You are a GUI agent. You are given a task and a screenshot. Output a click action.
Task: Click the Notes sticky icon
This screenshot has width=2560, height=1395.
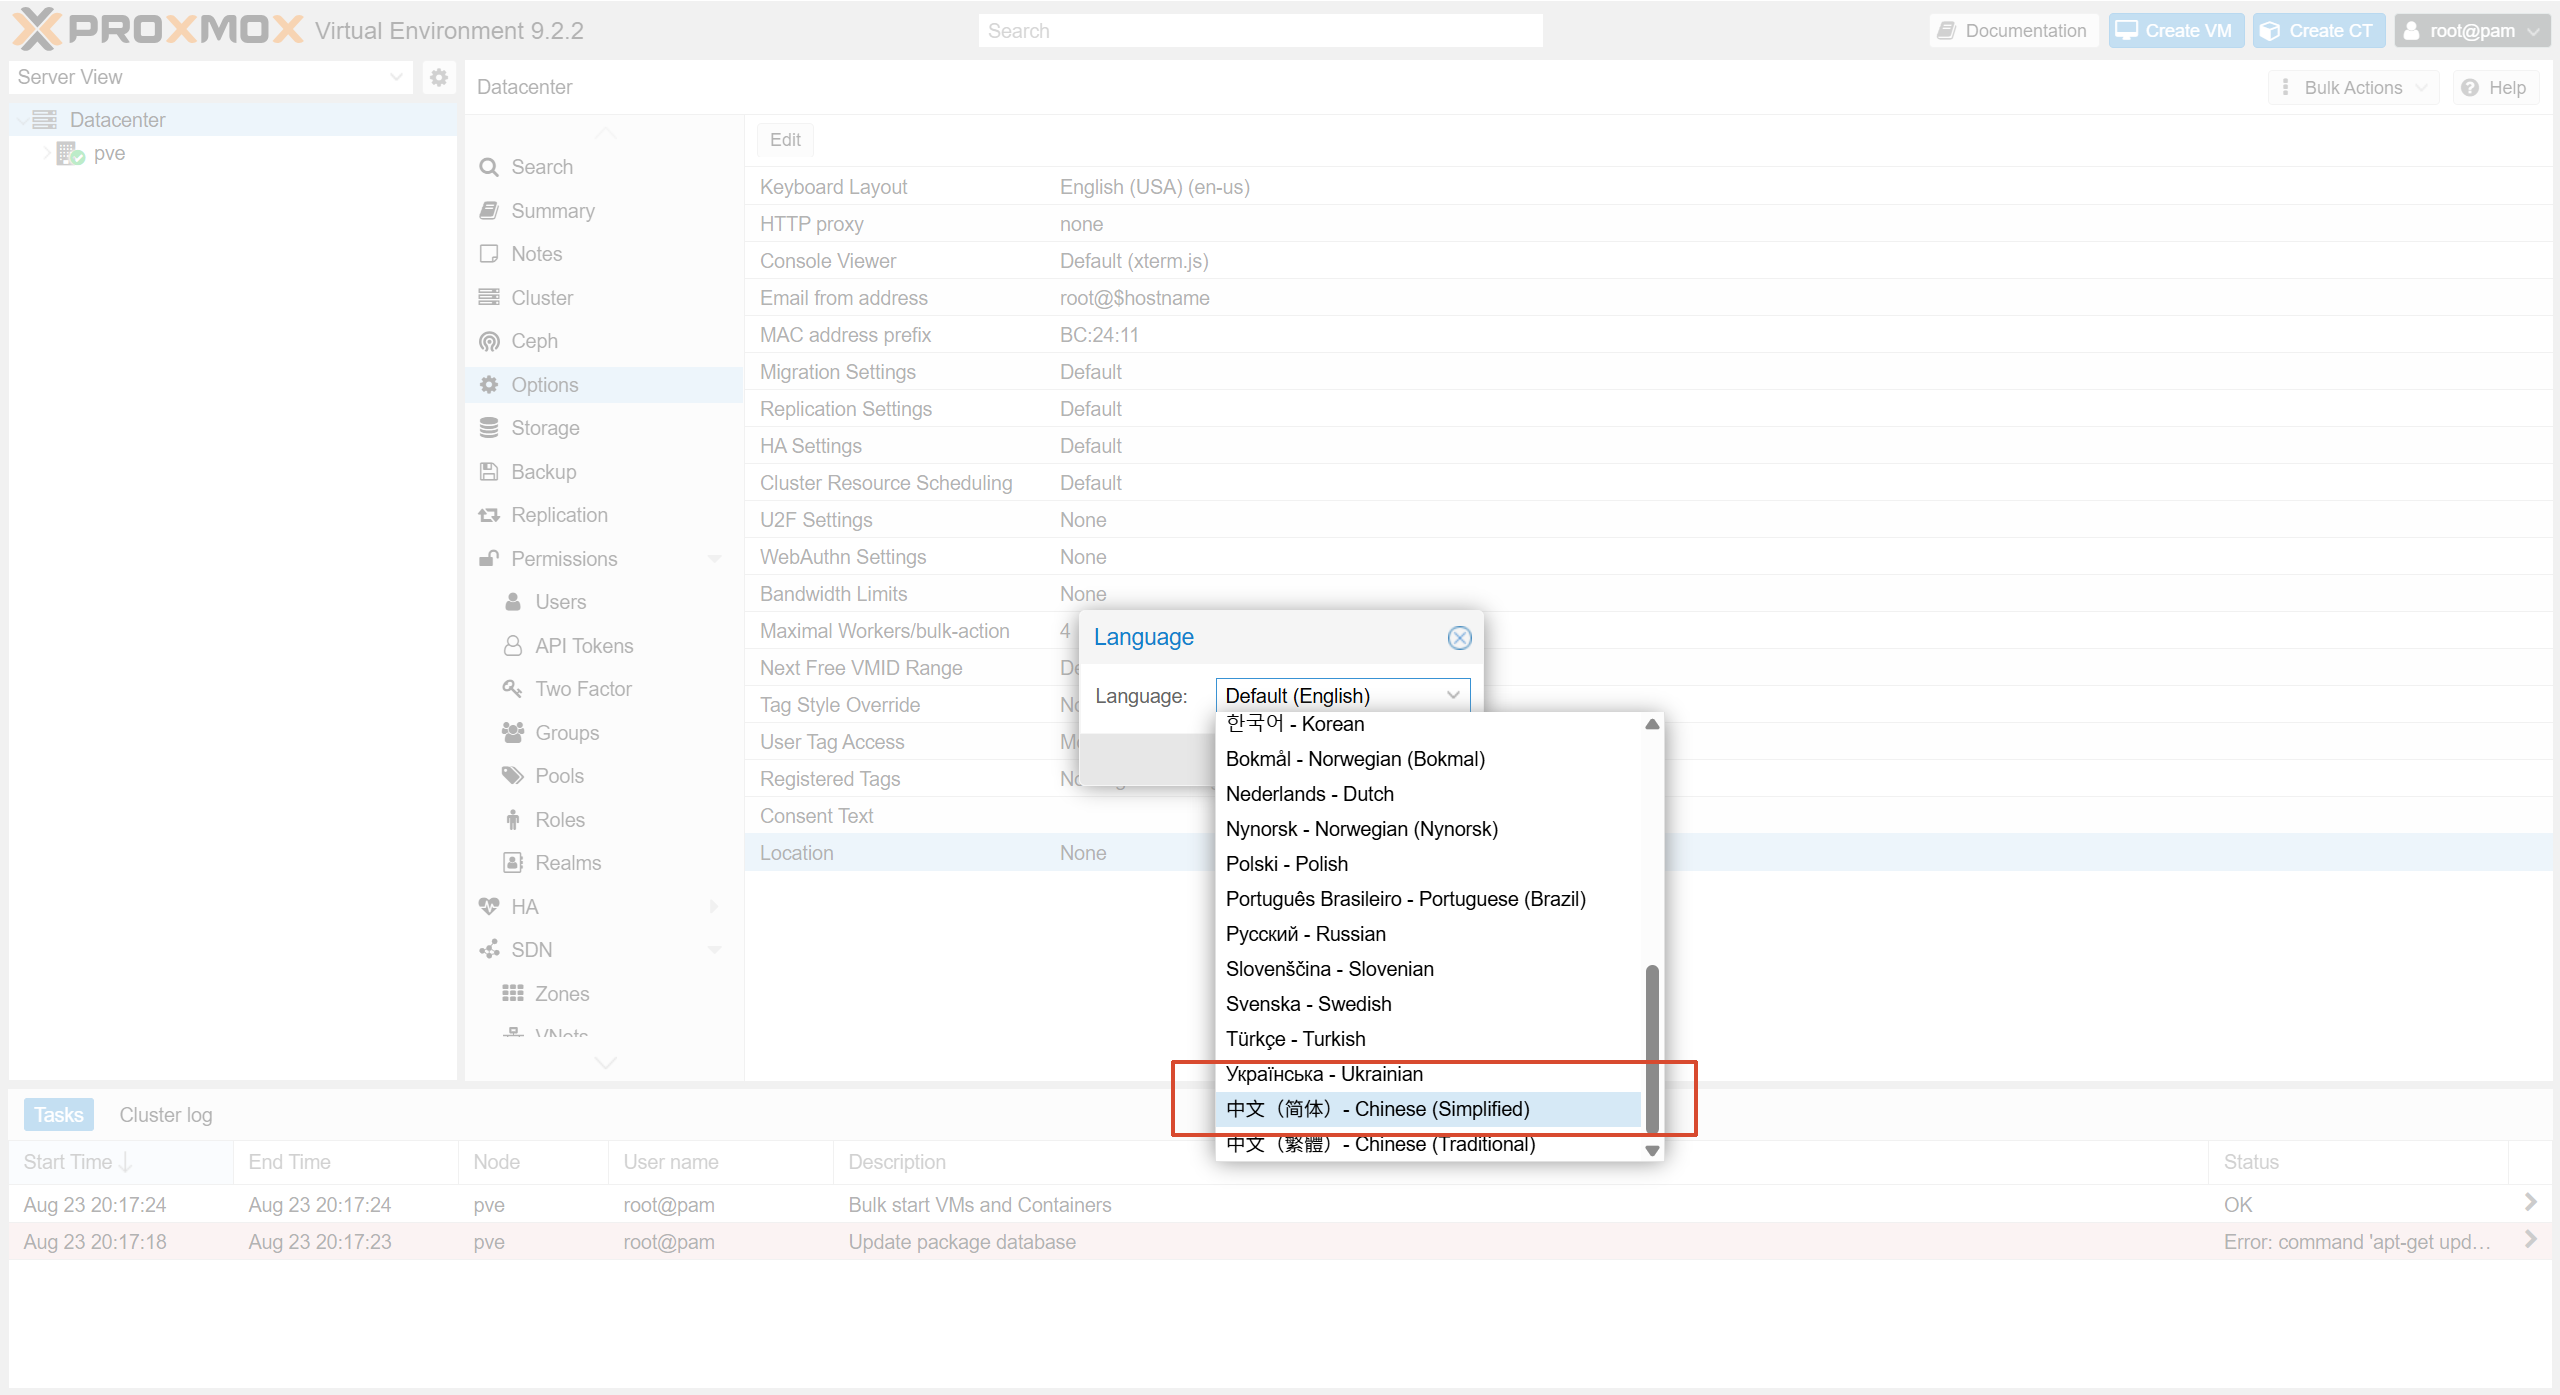[x=489, y=254]
